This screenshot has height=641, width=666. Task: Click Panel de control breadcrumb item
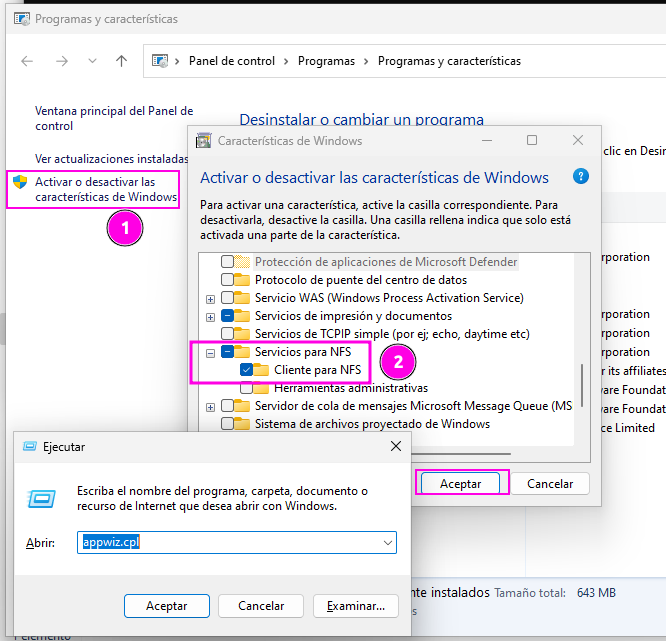click(231, 61)
